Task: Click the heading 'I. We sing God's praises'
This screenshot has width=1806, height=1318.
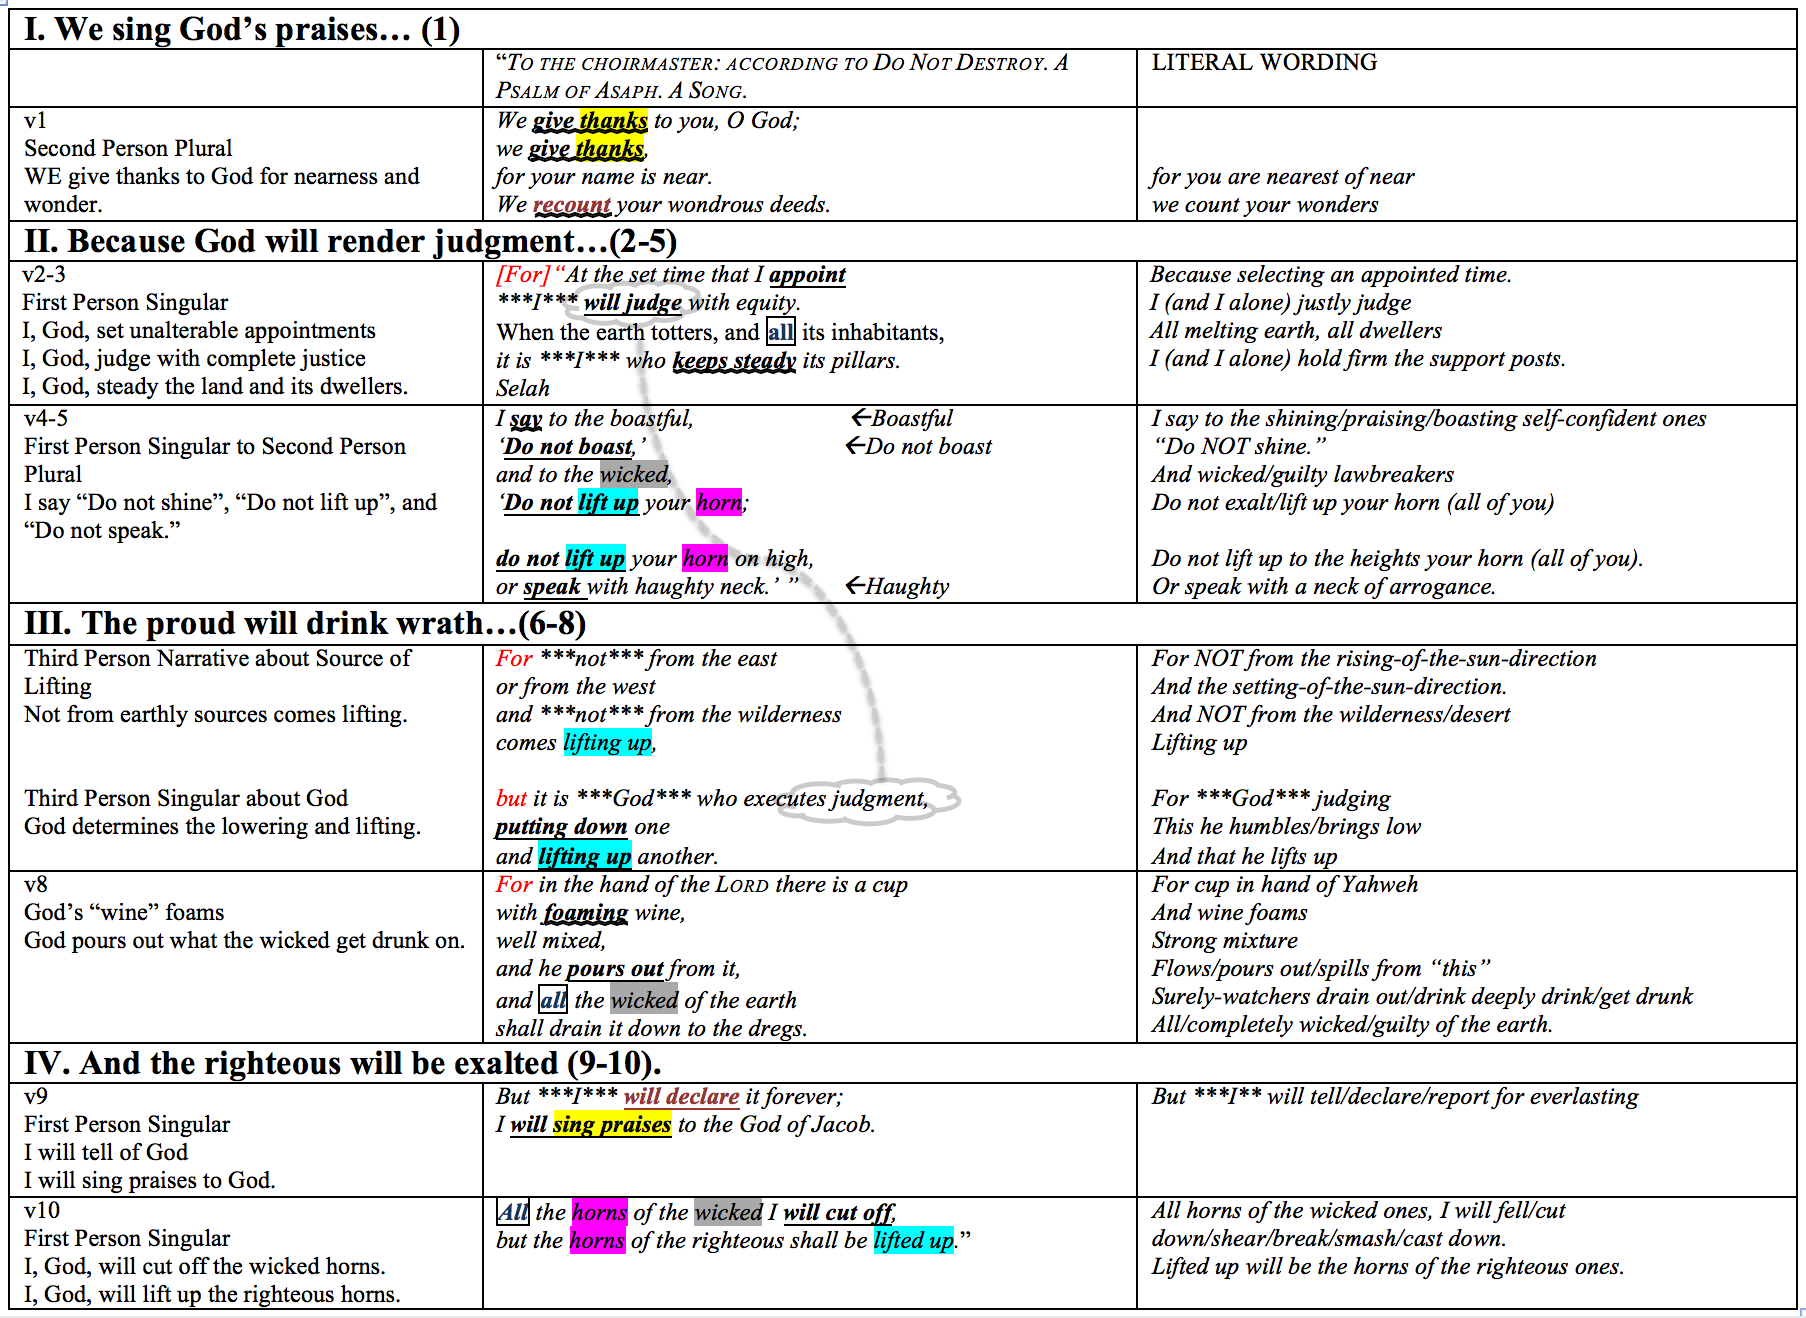Action: tap(241, 29)
